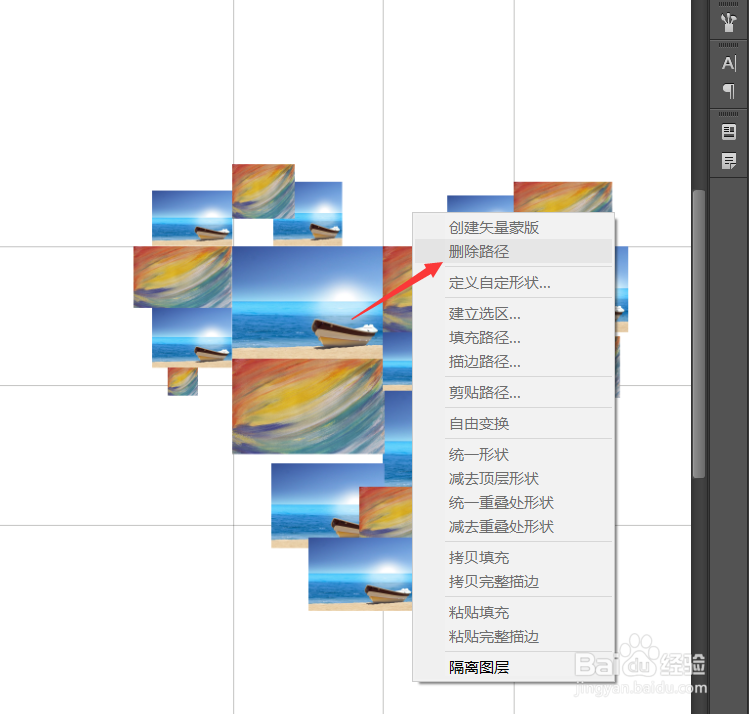Open the Brush Presets panel icon
Image resolution: width=749 pixels, height=714 pixels.
point(728,22)
